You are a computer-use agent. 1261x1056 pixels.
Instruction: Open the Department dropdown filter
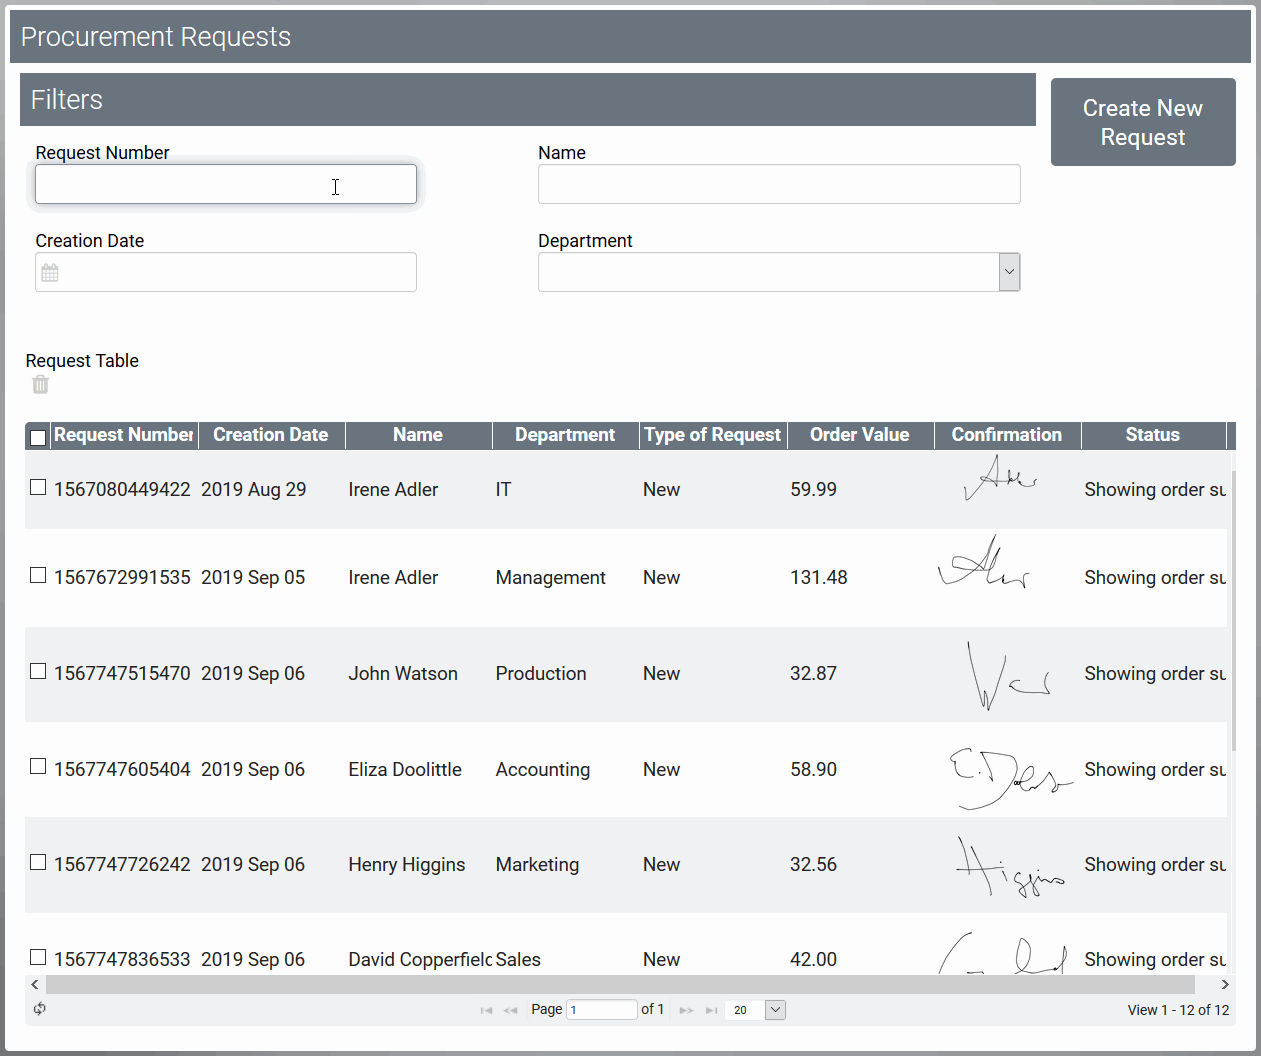click(x=1009, y=272)
